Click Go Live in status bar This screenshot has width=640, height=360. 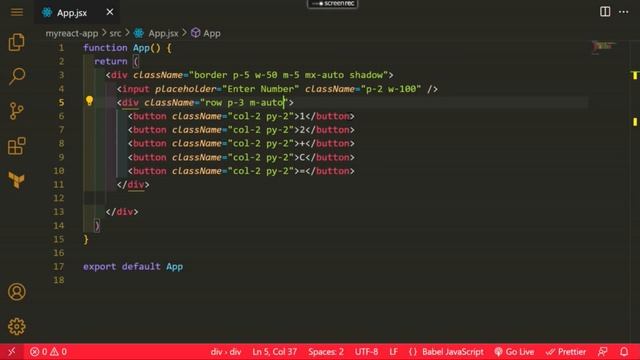click(x=514, y=351)
